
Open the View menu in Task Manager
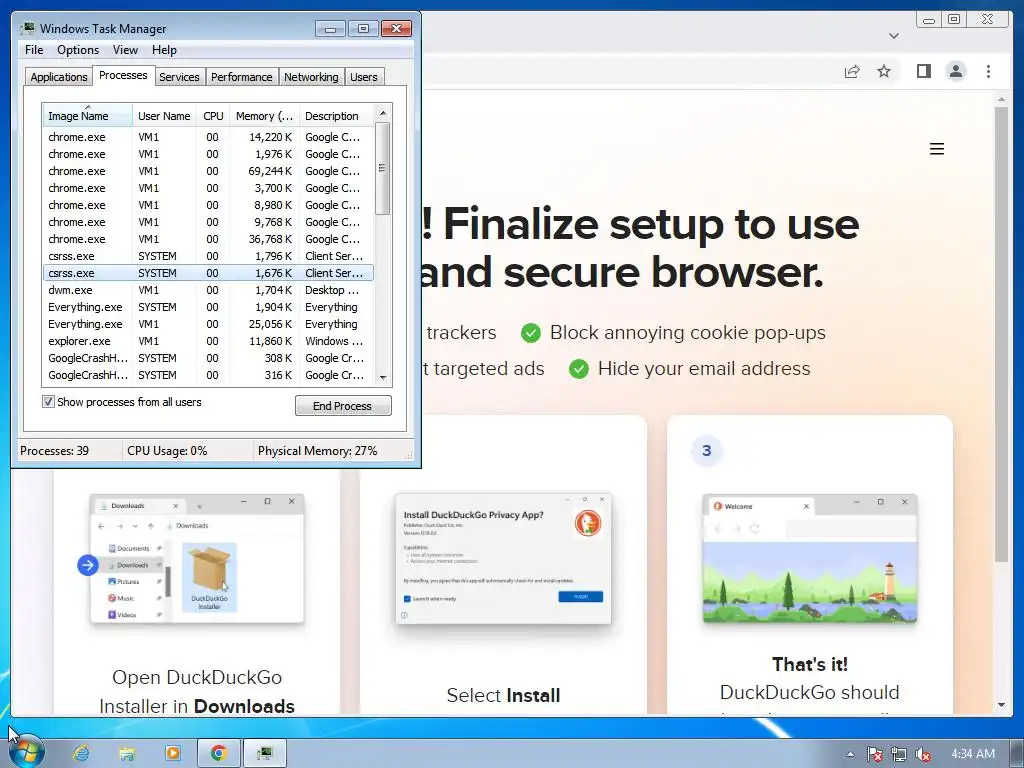[125, 50]
